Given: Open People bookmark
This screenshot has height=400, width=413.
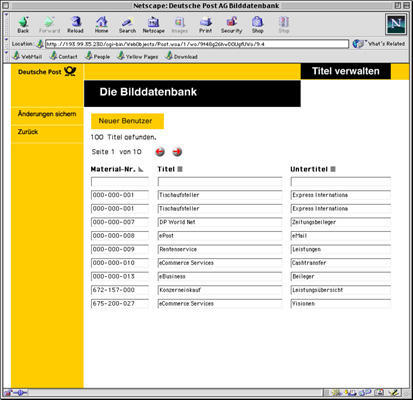Looking at the screenshot, I should pos(97,56).
